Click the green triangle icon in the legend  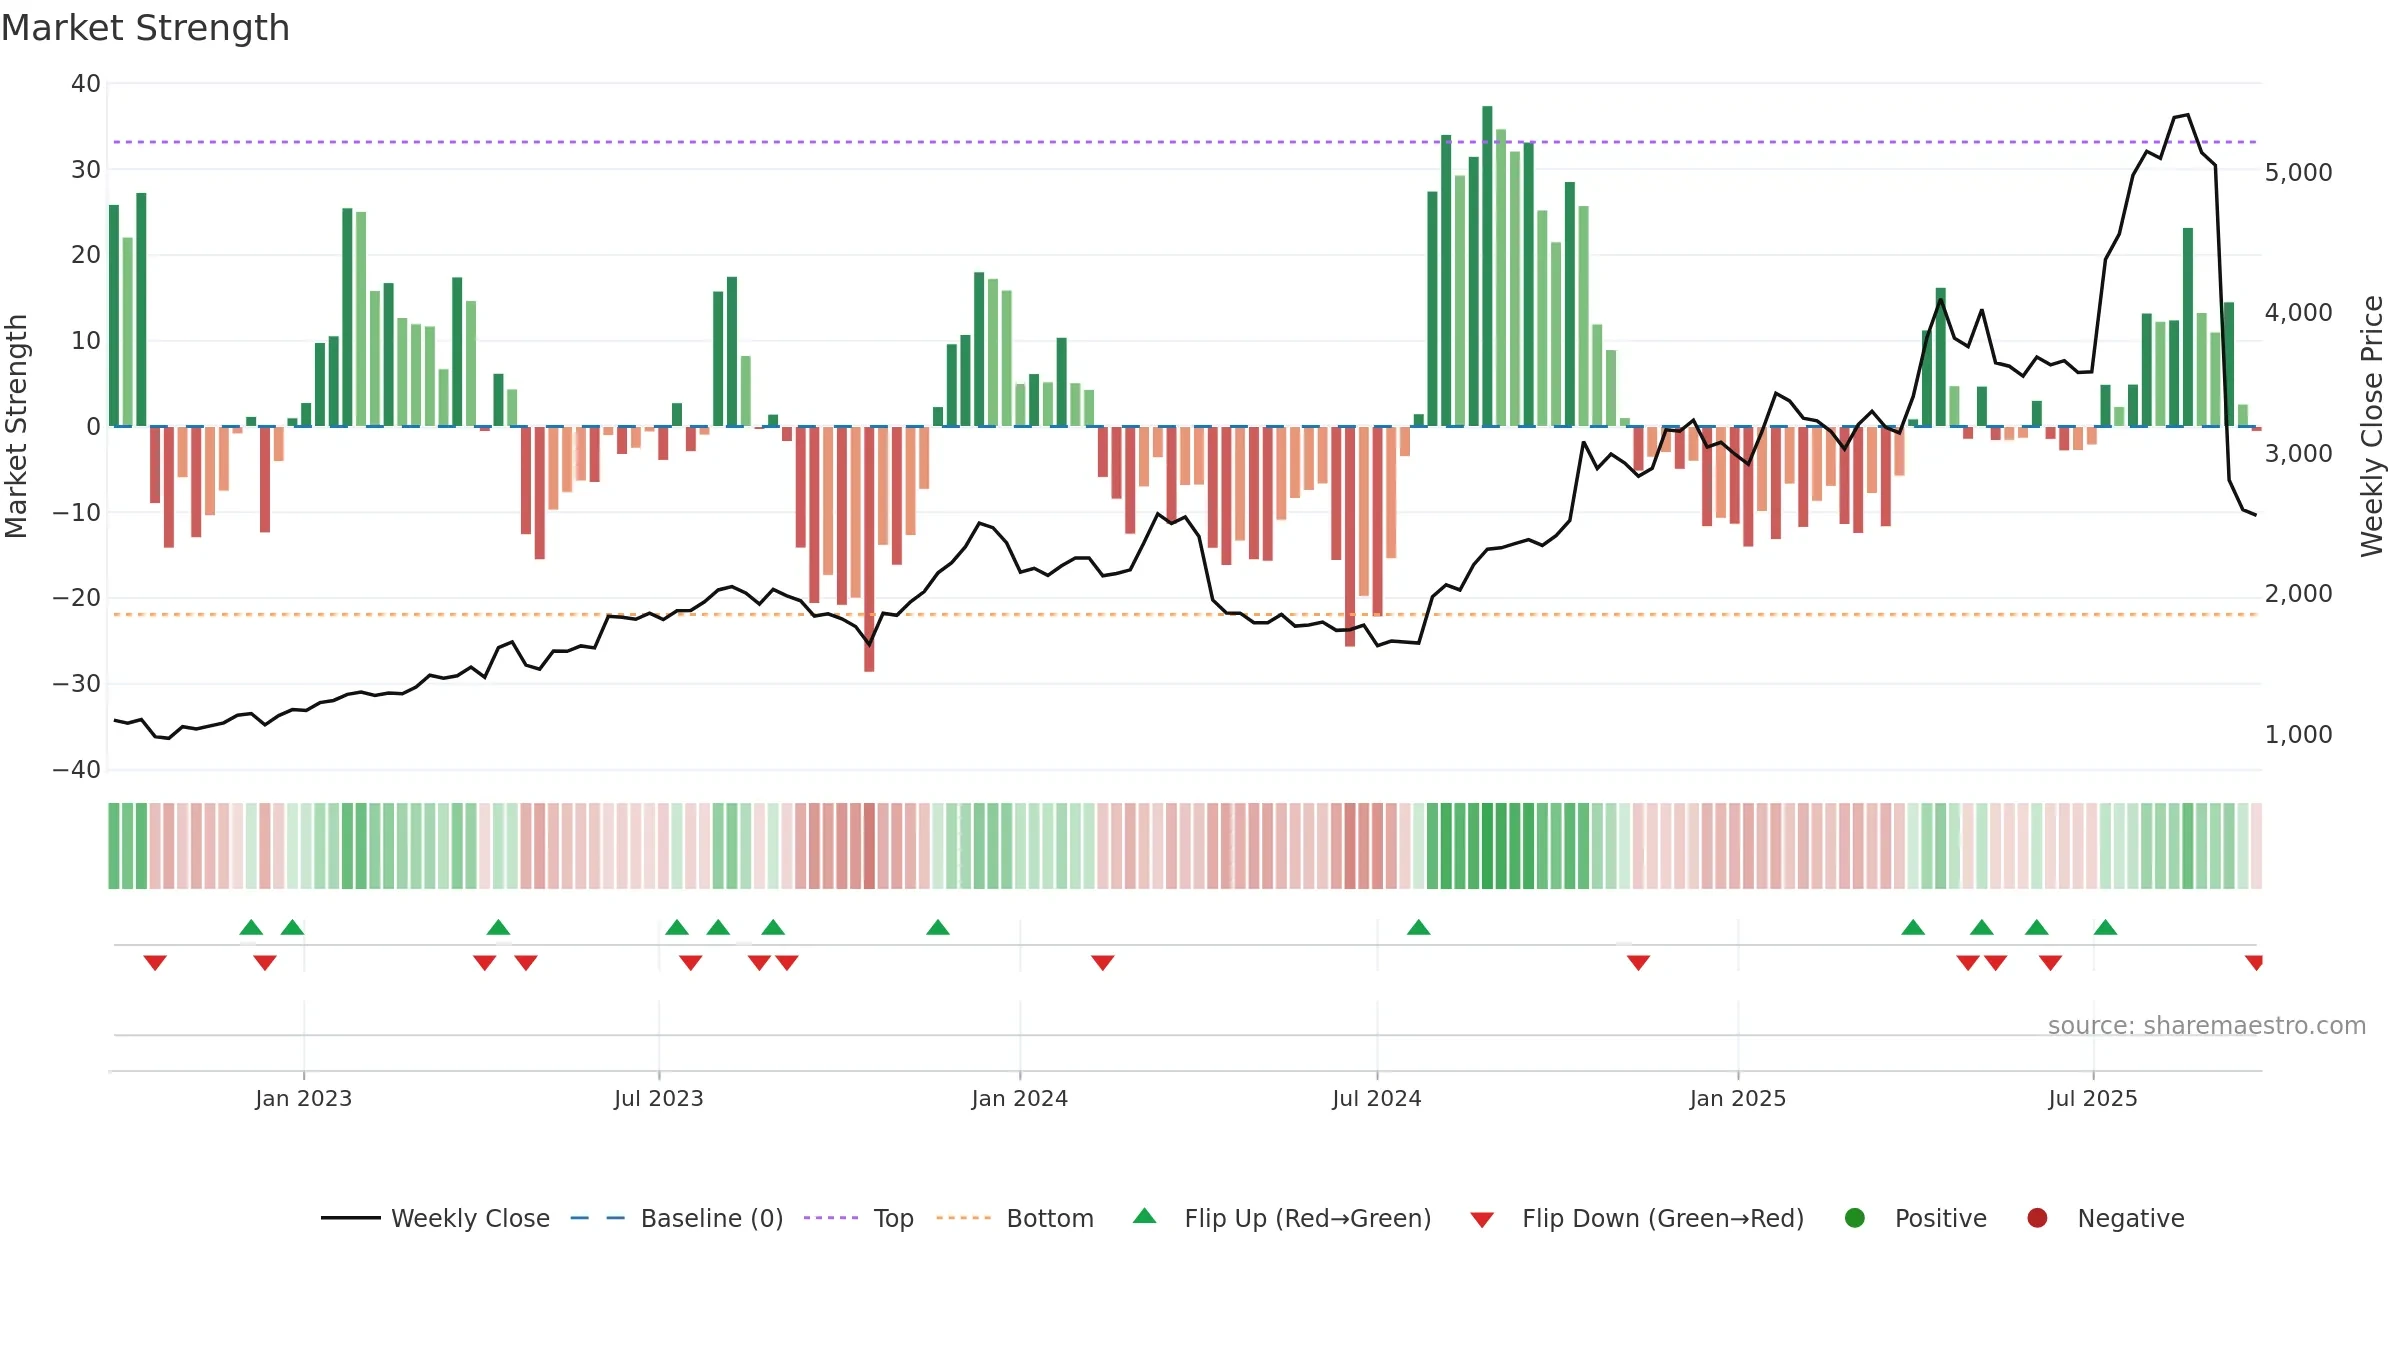tap(1145, 1216)
